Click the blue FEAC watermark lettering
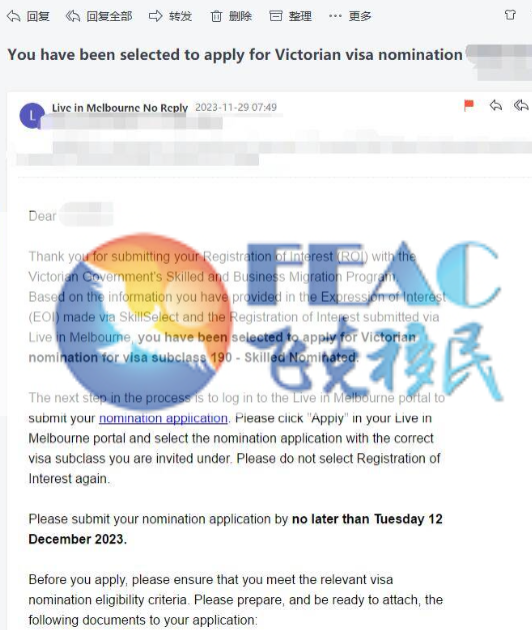 click(374, 274)
